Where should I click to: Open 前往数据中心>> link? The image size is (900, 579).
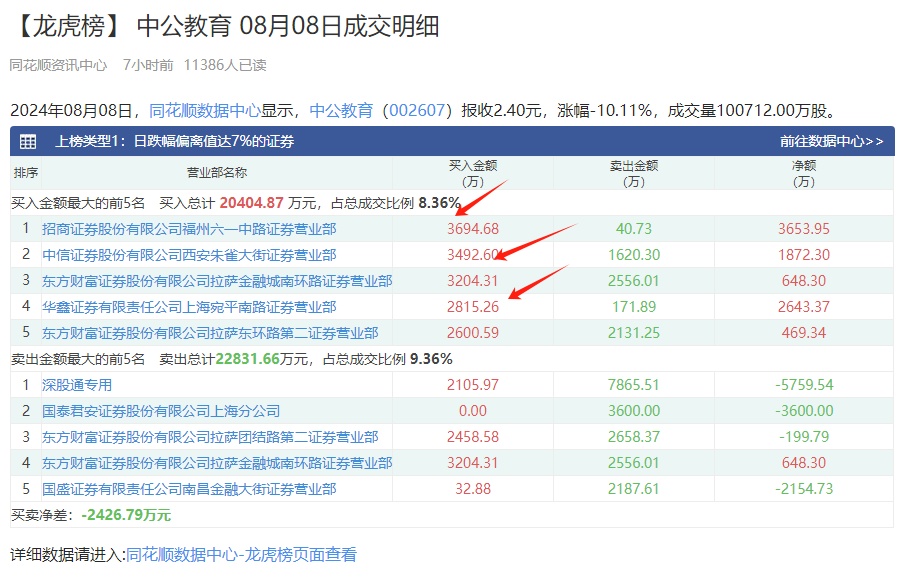[831, 141]
